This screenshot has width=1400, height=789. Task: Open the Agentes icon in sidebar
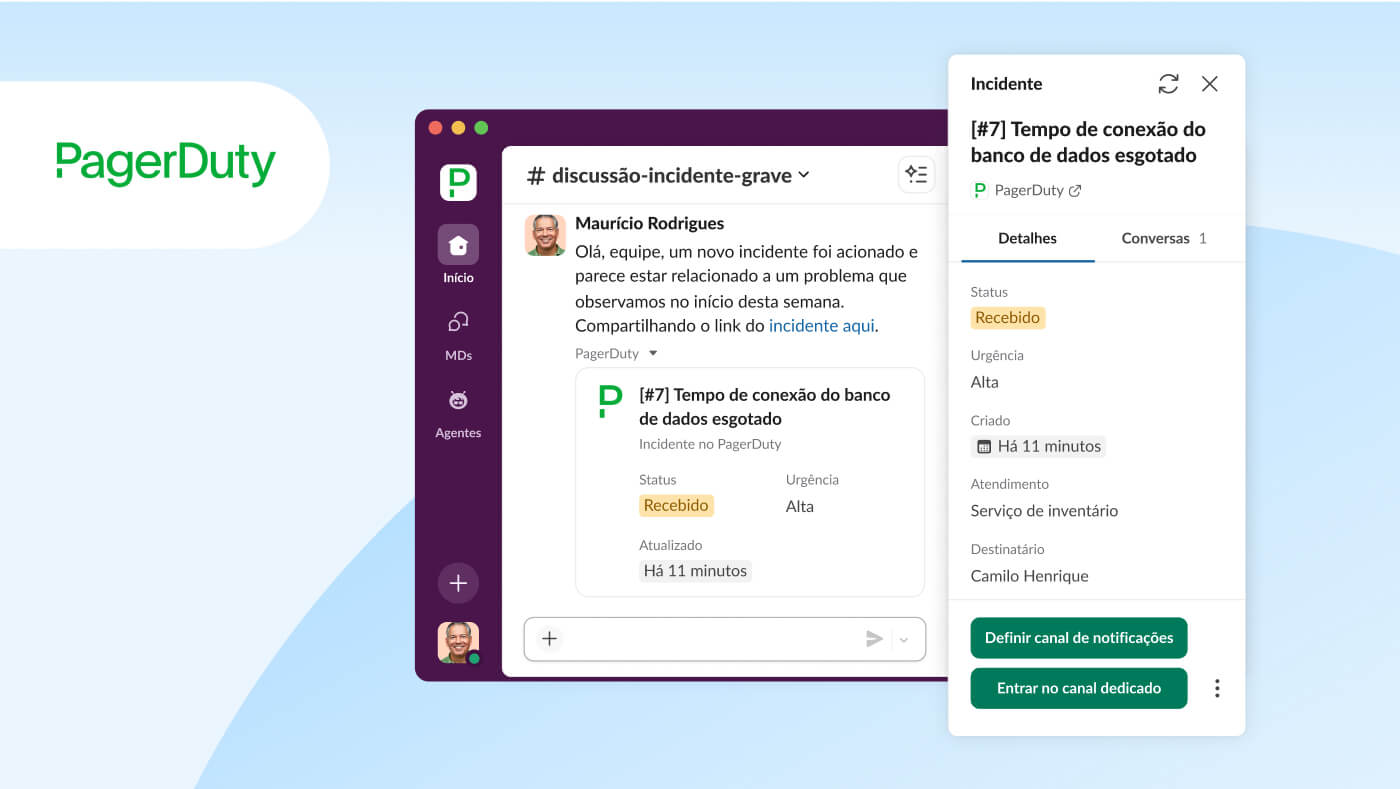[x=458, y=400]
